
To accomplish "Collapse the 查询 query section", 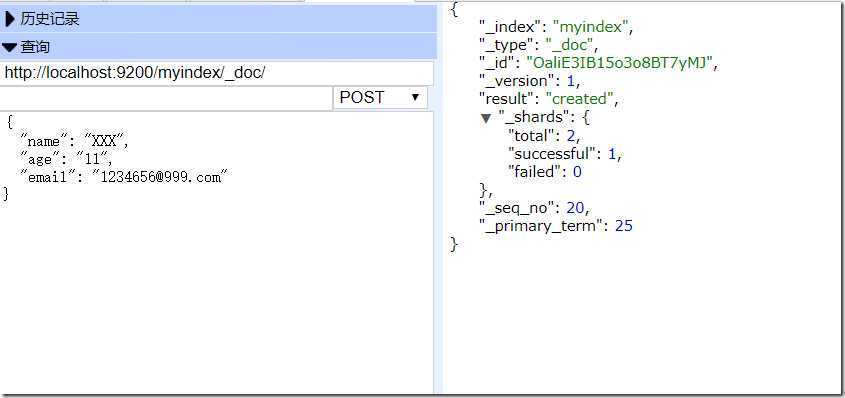I will click(218, 47).
